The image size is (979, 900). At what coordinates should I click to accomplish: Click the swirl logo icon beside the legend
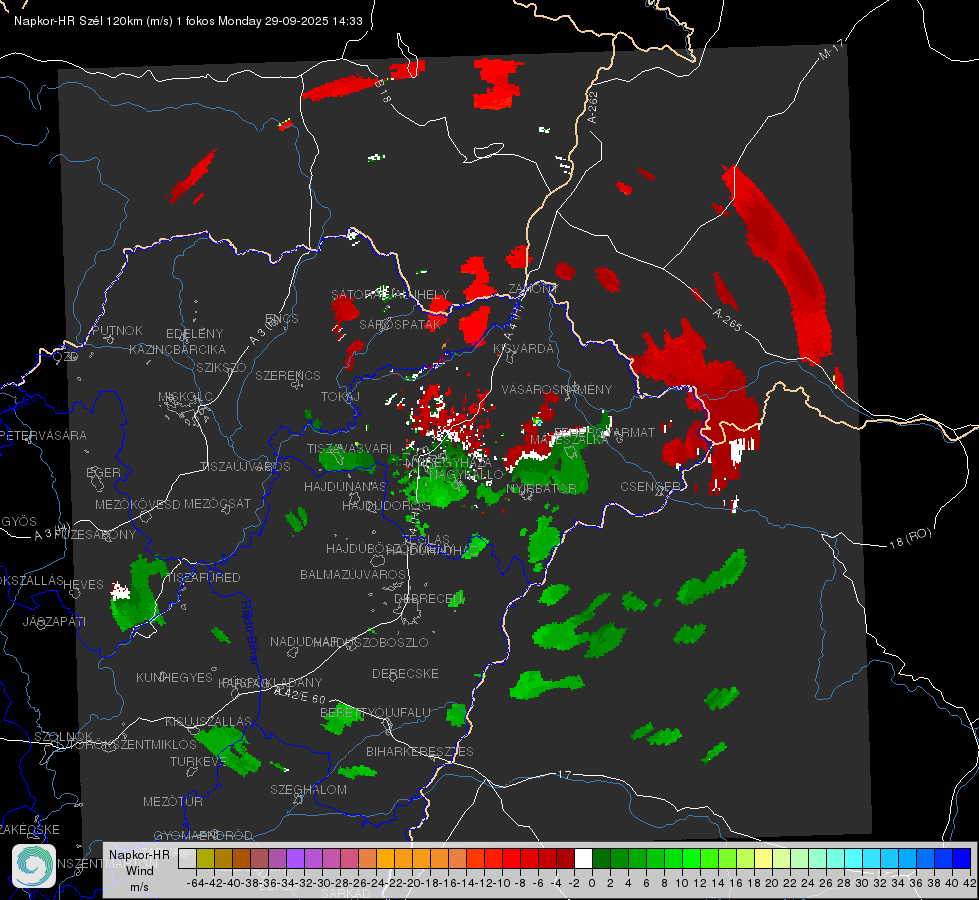pyautogui.click(x=34, y=866)
